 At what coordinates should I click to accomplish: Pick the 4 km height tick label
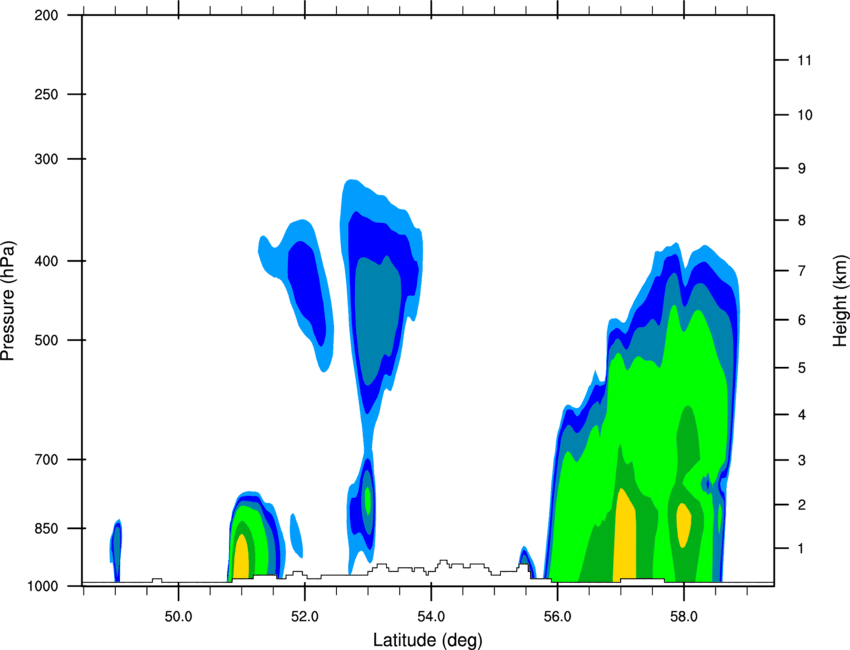(802, 415)
